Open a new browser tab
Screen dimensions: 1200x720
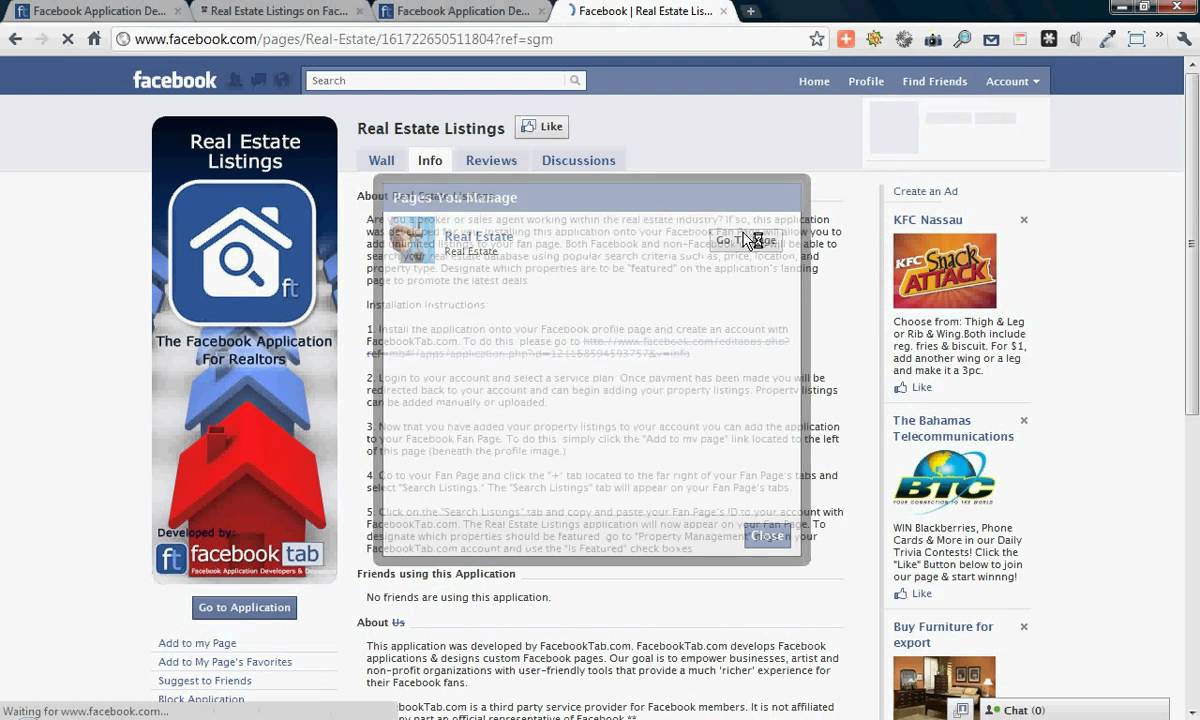(x=750, y=11)
